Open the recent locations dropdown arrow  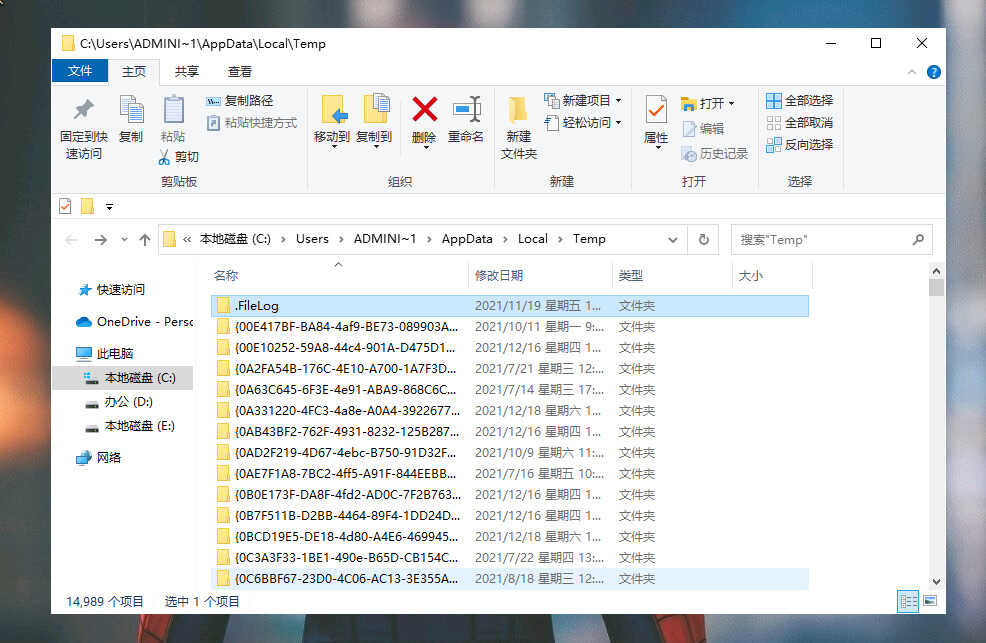click(124, 239)
